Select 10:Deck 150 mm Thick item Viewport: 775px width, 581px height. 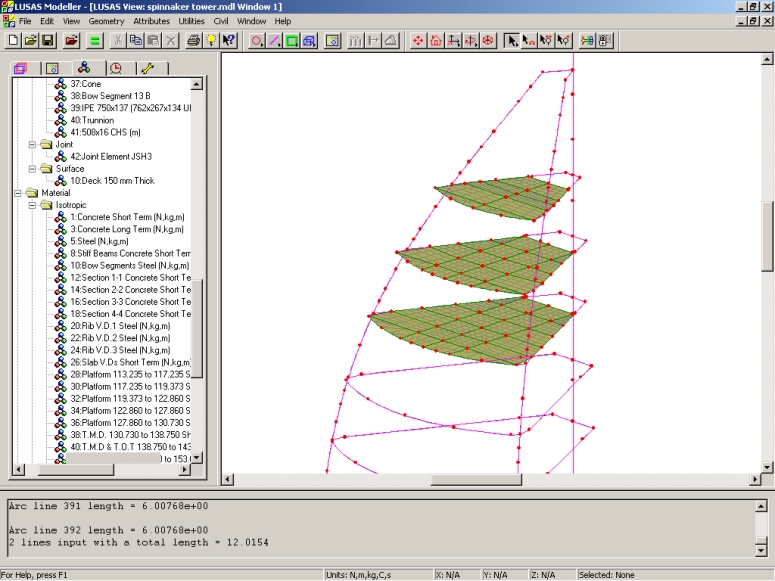pyautogui.click(x=111, y=181)
